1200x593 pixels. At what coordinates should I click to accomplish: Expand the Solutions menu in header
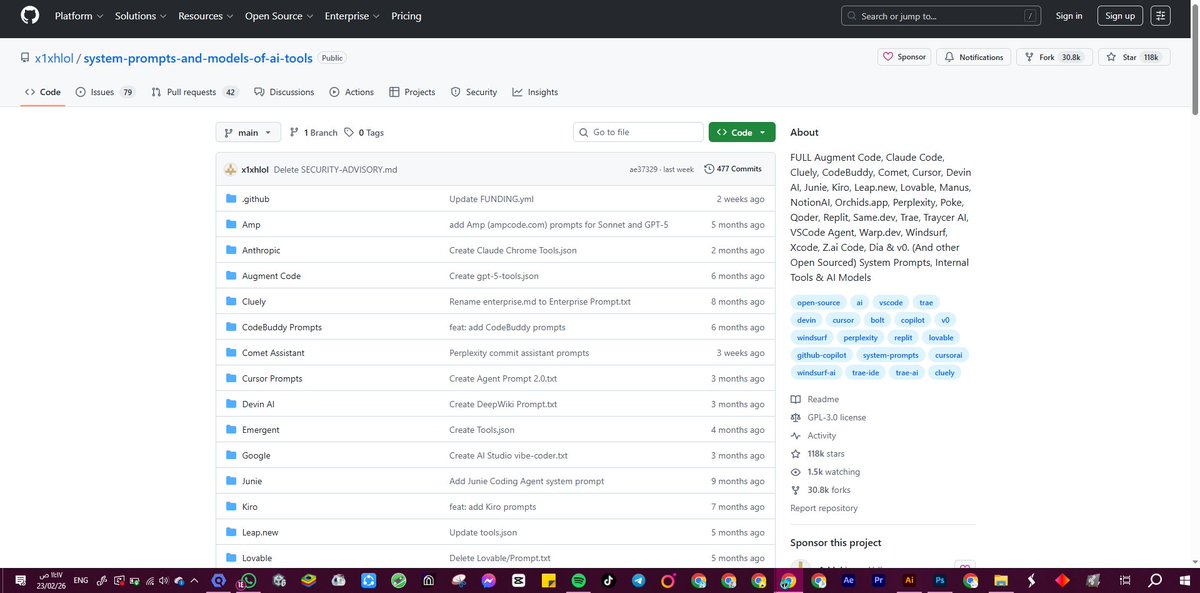(141, 16)
